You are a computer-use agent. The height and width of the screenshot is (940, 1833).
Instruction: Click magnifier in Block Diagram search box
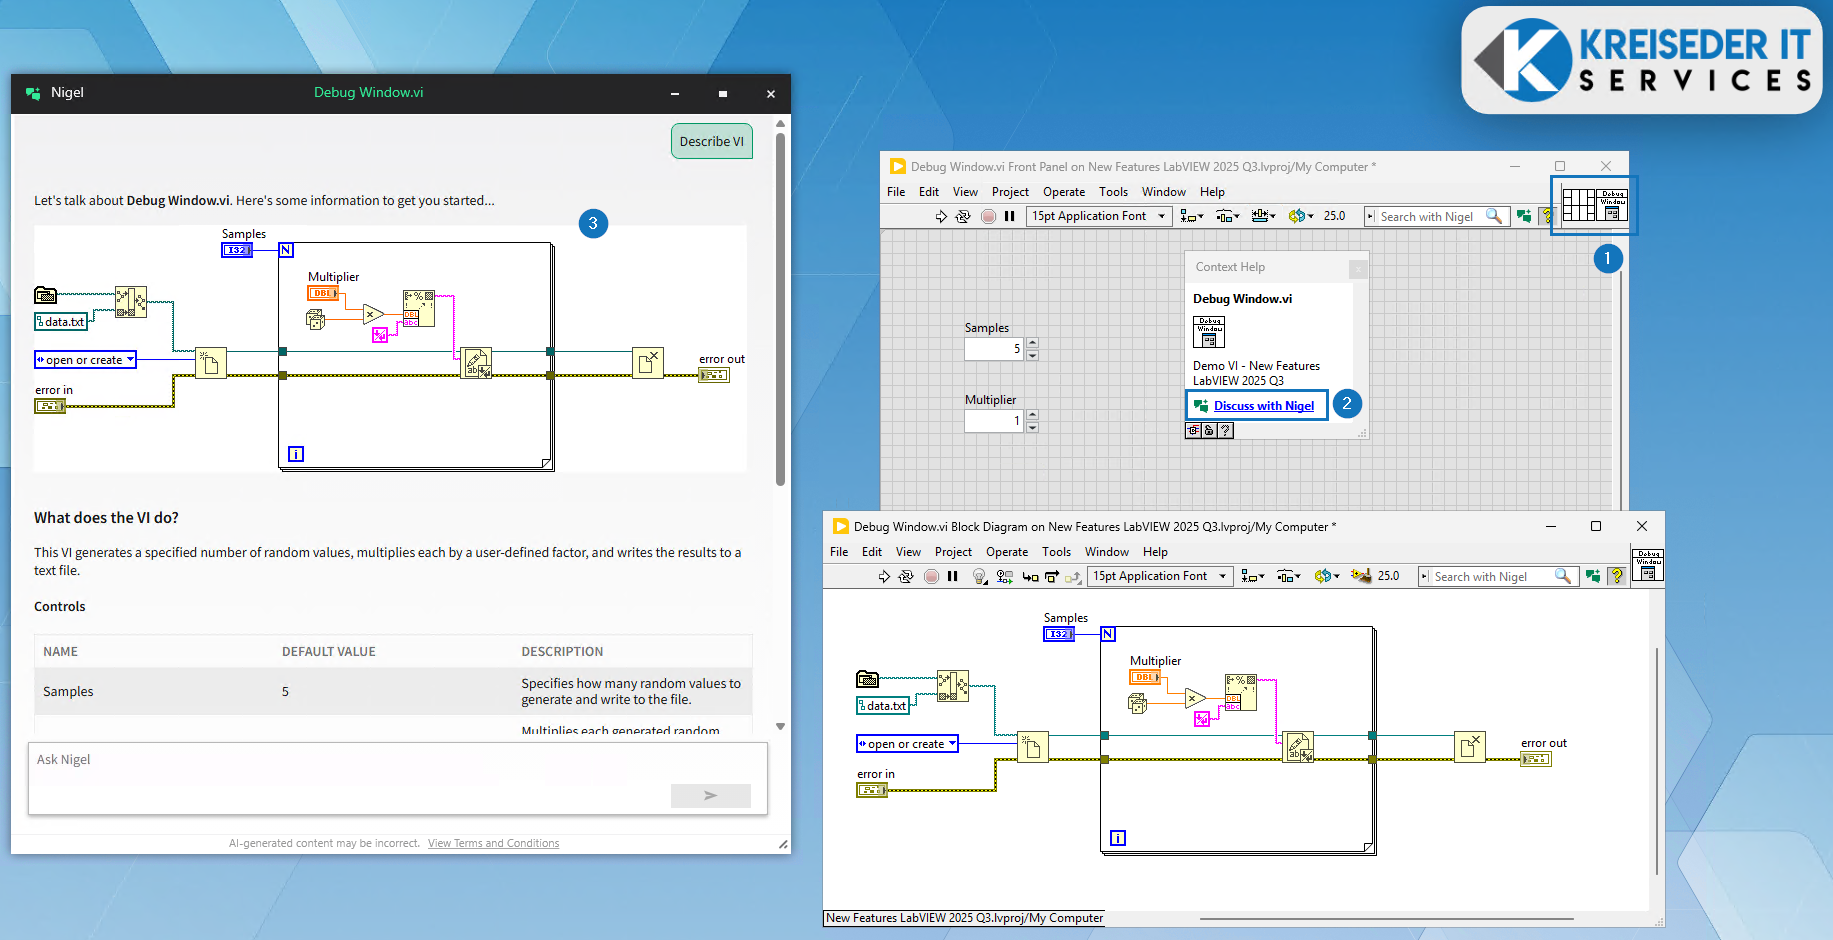click(x=1562, y=576)
